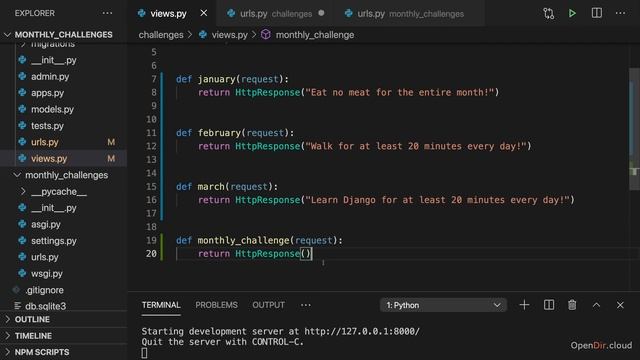Open __init__.py in the challenges folder
640x360 pixels.
point(63,60)
